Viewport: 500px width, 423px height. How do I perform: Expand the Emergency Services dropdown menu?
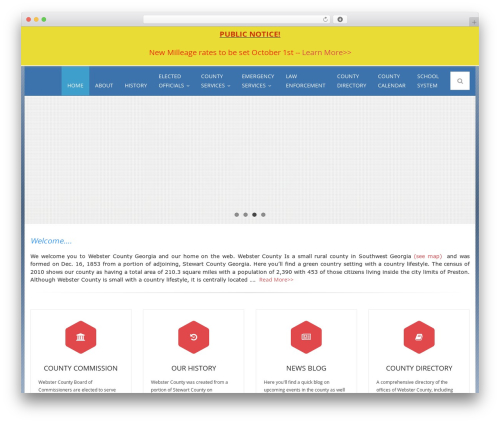pos(258,81)
